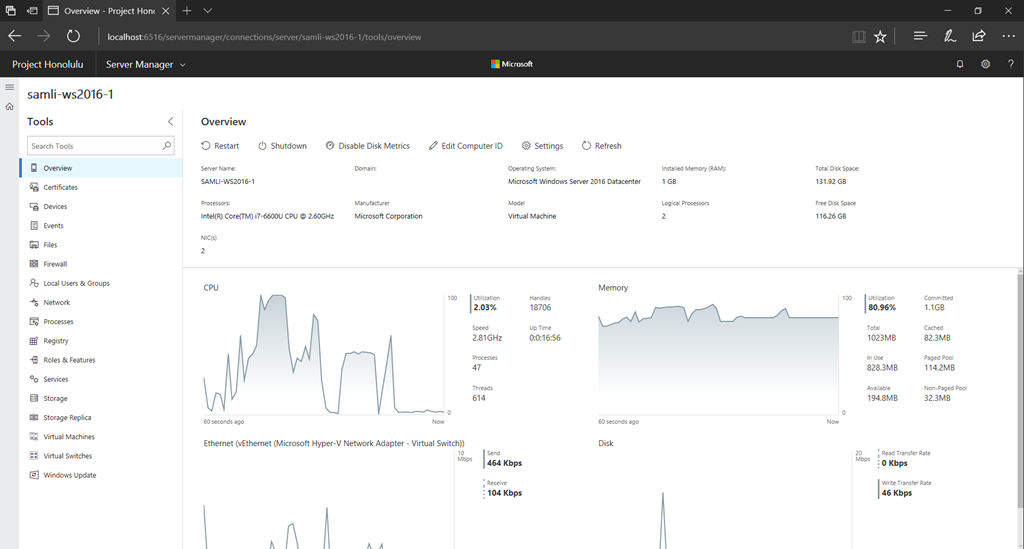
Task: Open Virtual Machines tool
Action: 67,437
